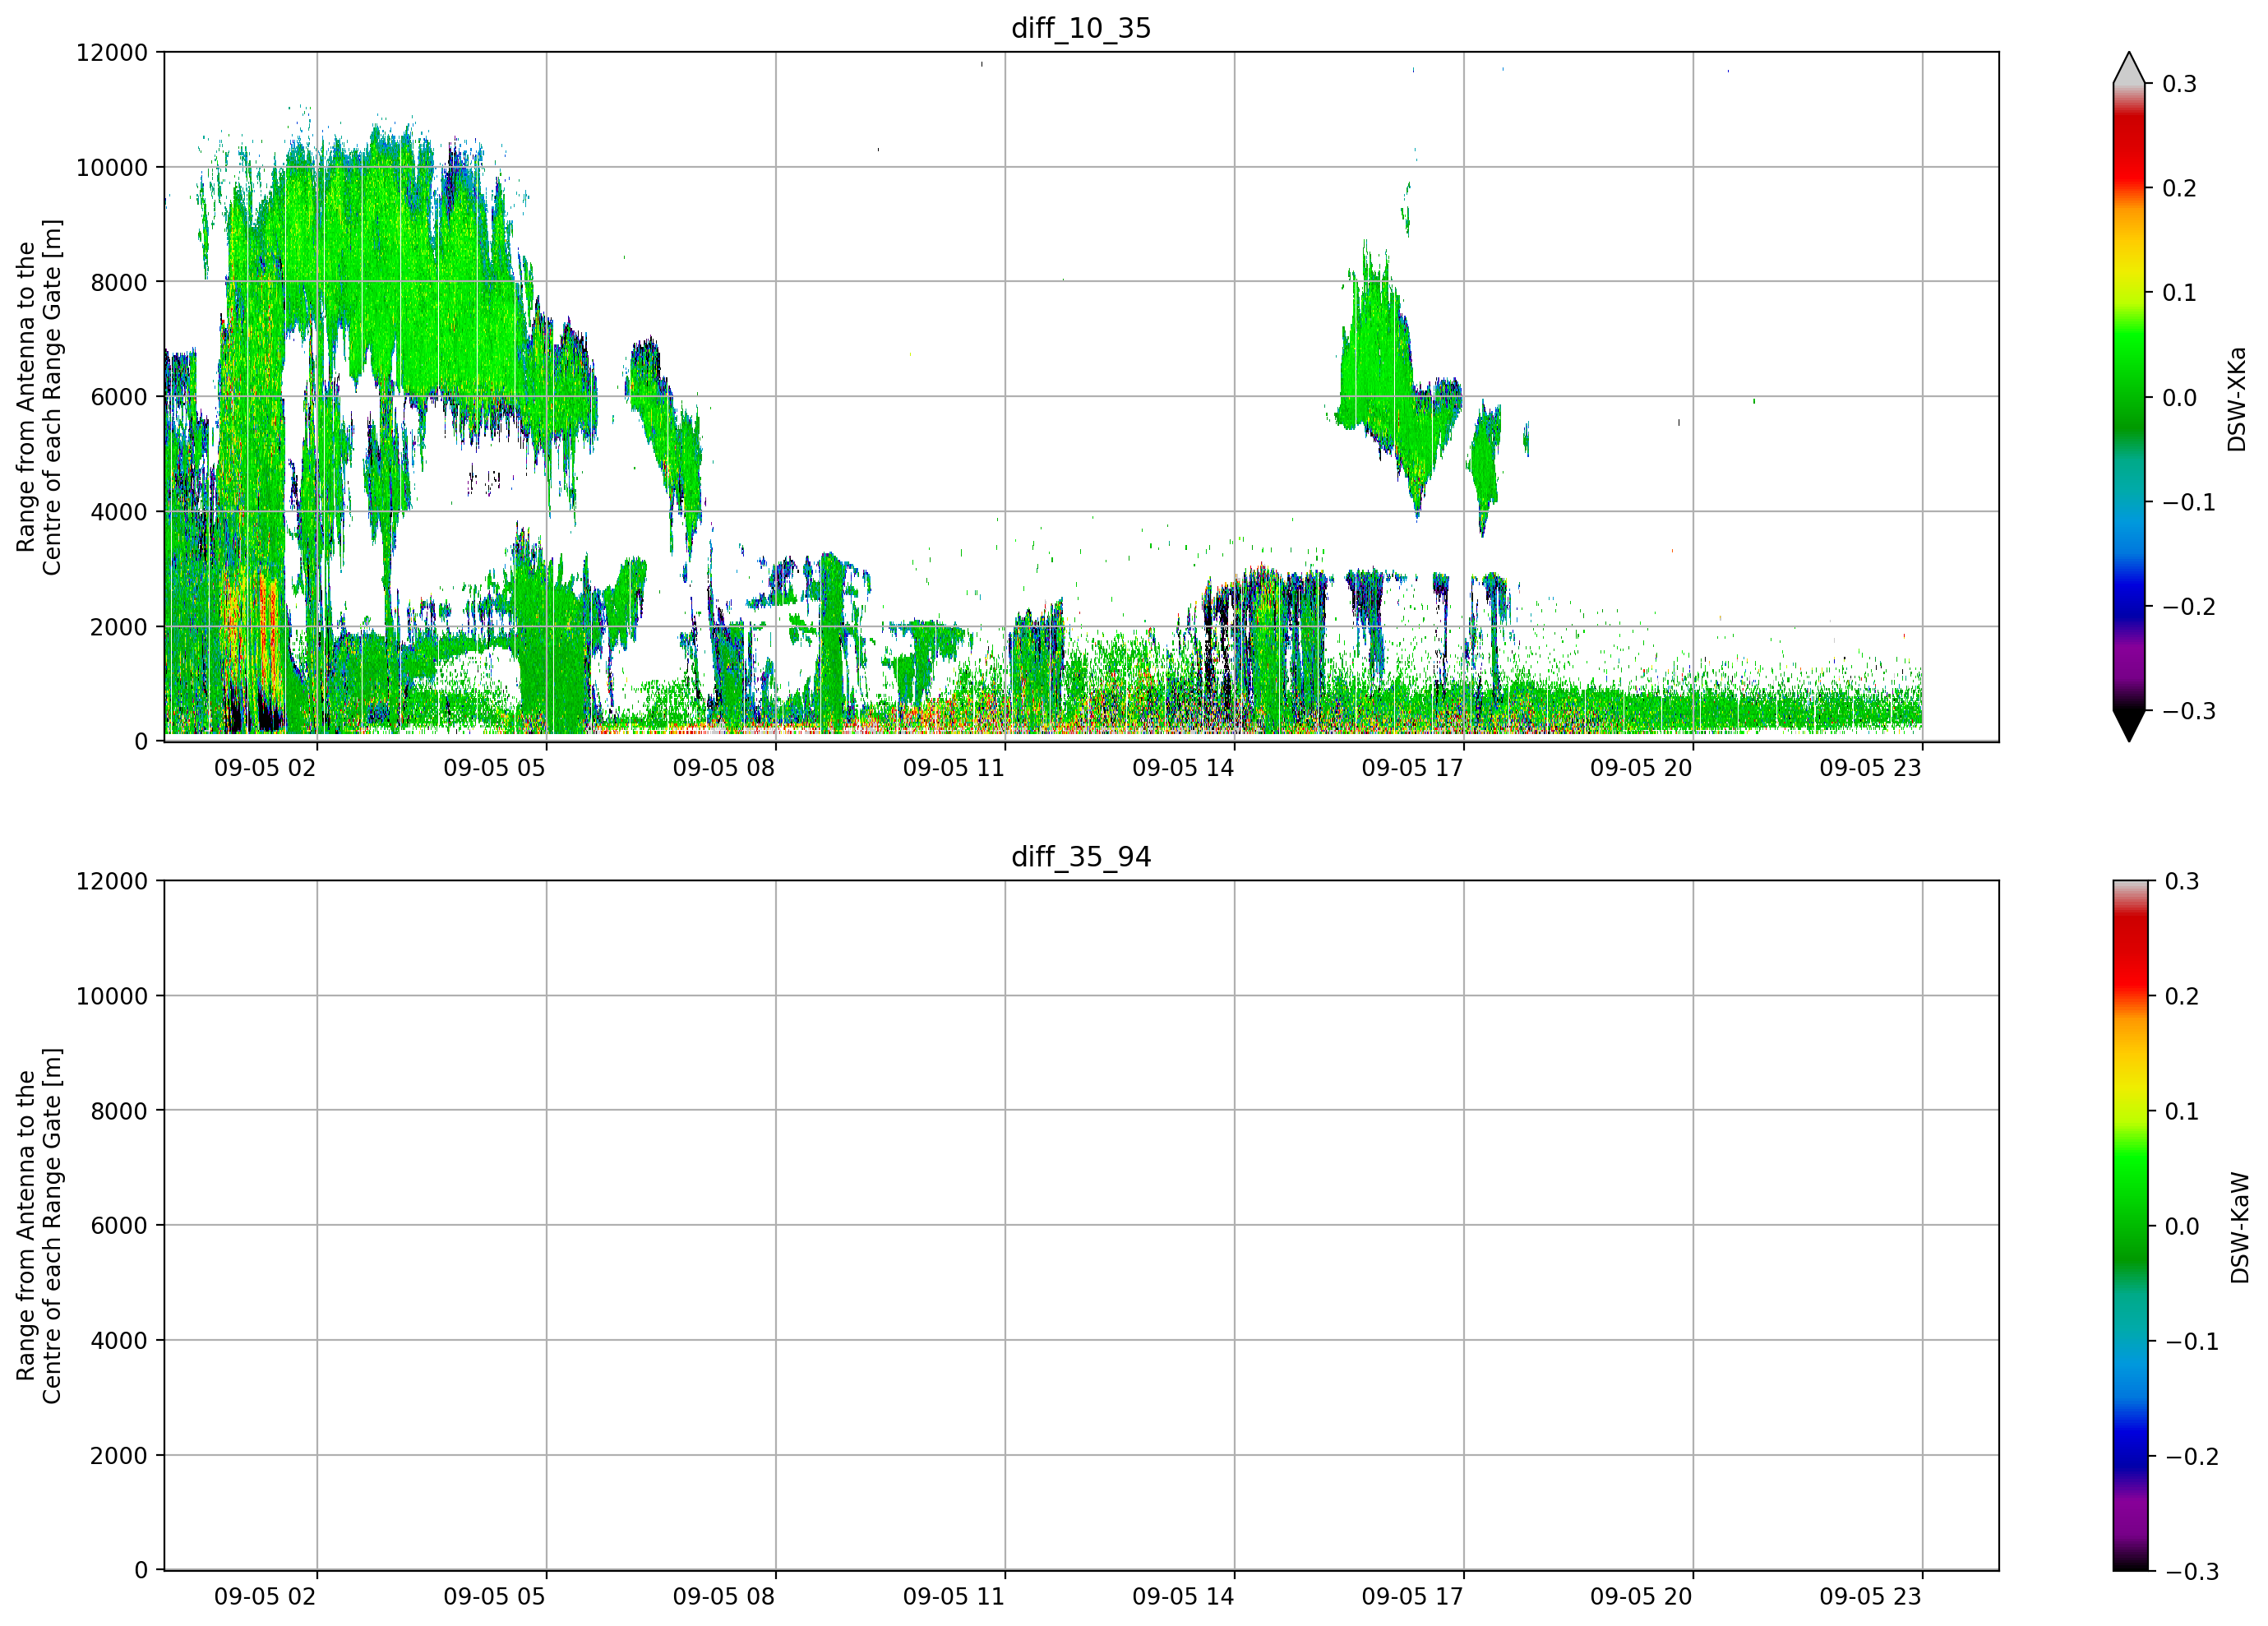Click the grey upper extend arrow of DSW-XKa colorbar
The height and width of the screenshot is (1626, 2268).
tap(2129, 68)
